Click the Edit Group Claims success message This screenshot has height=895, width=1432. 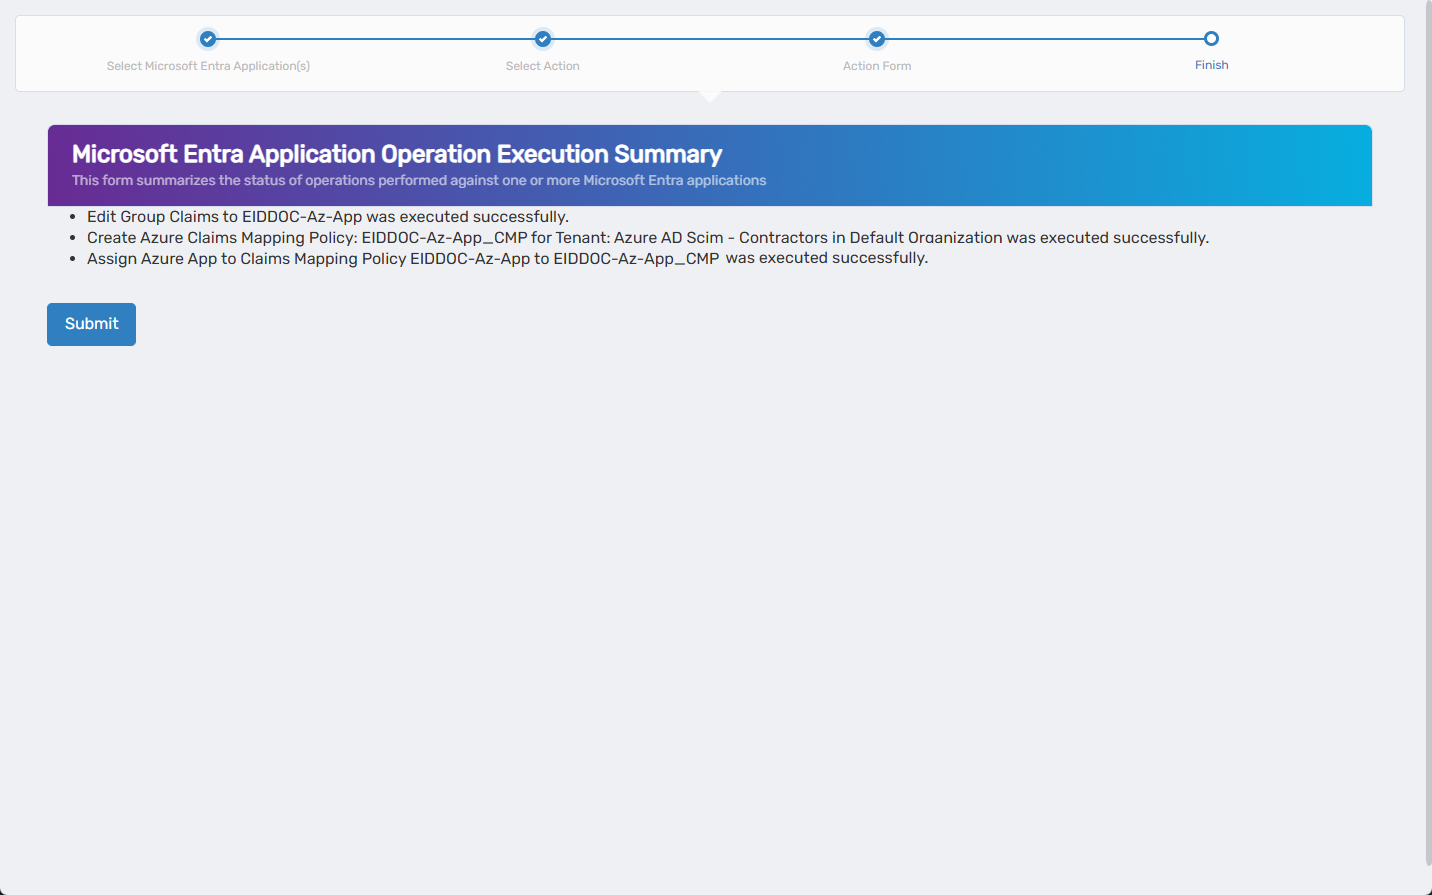328,216
